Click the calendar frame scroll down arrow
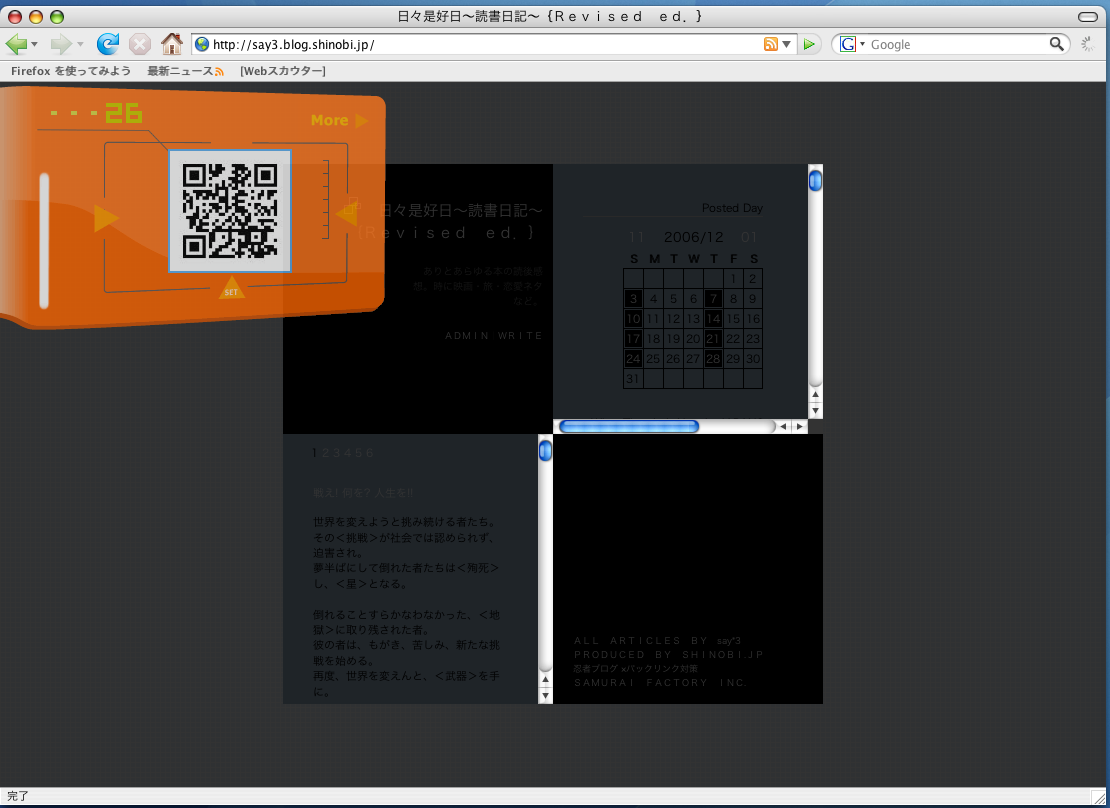Viewport: 1110px width, 808px height. coord(816,411)
